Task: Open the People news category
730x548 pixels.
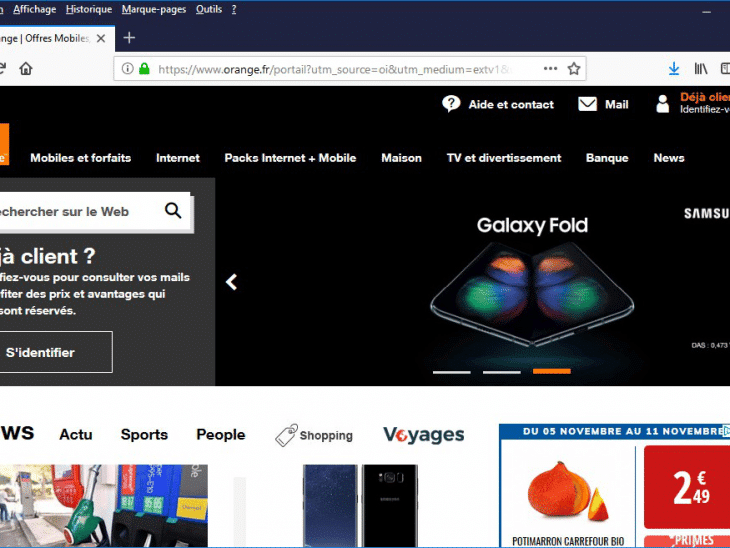Action: click(x=221, y=434)
